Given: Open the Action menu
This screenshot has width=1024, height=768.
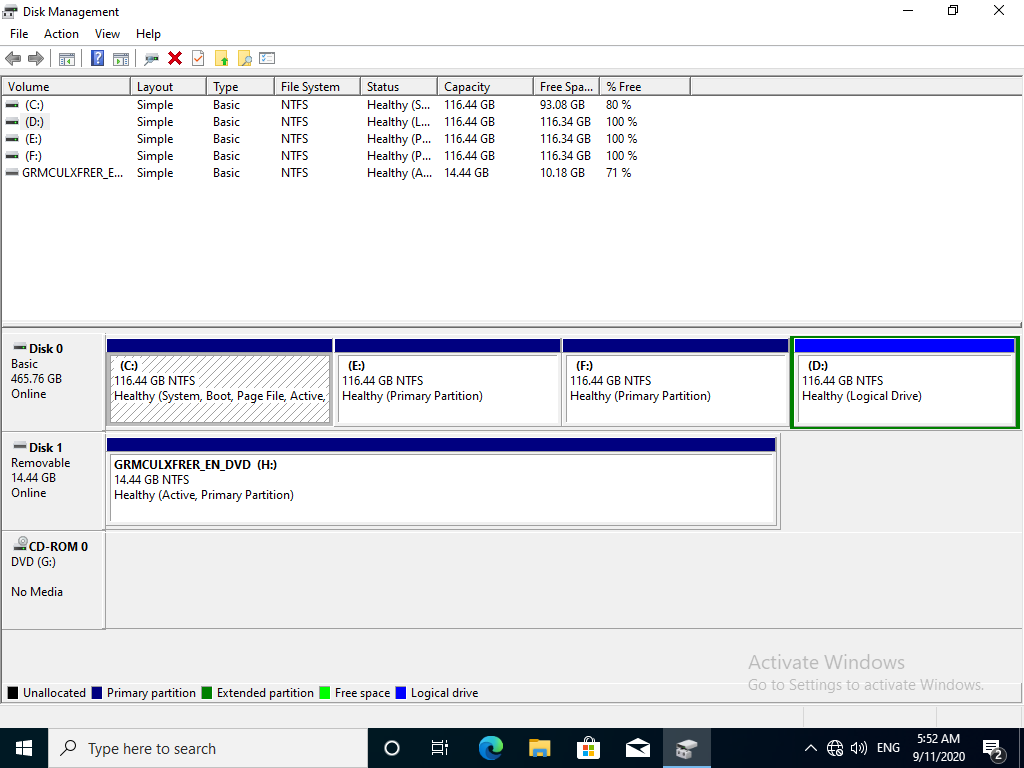Looking at the screenshot, I should [61, 34].
